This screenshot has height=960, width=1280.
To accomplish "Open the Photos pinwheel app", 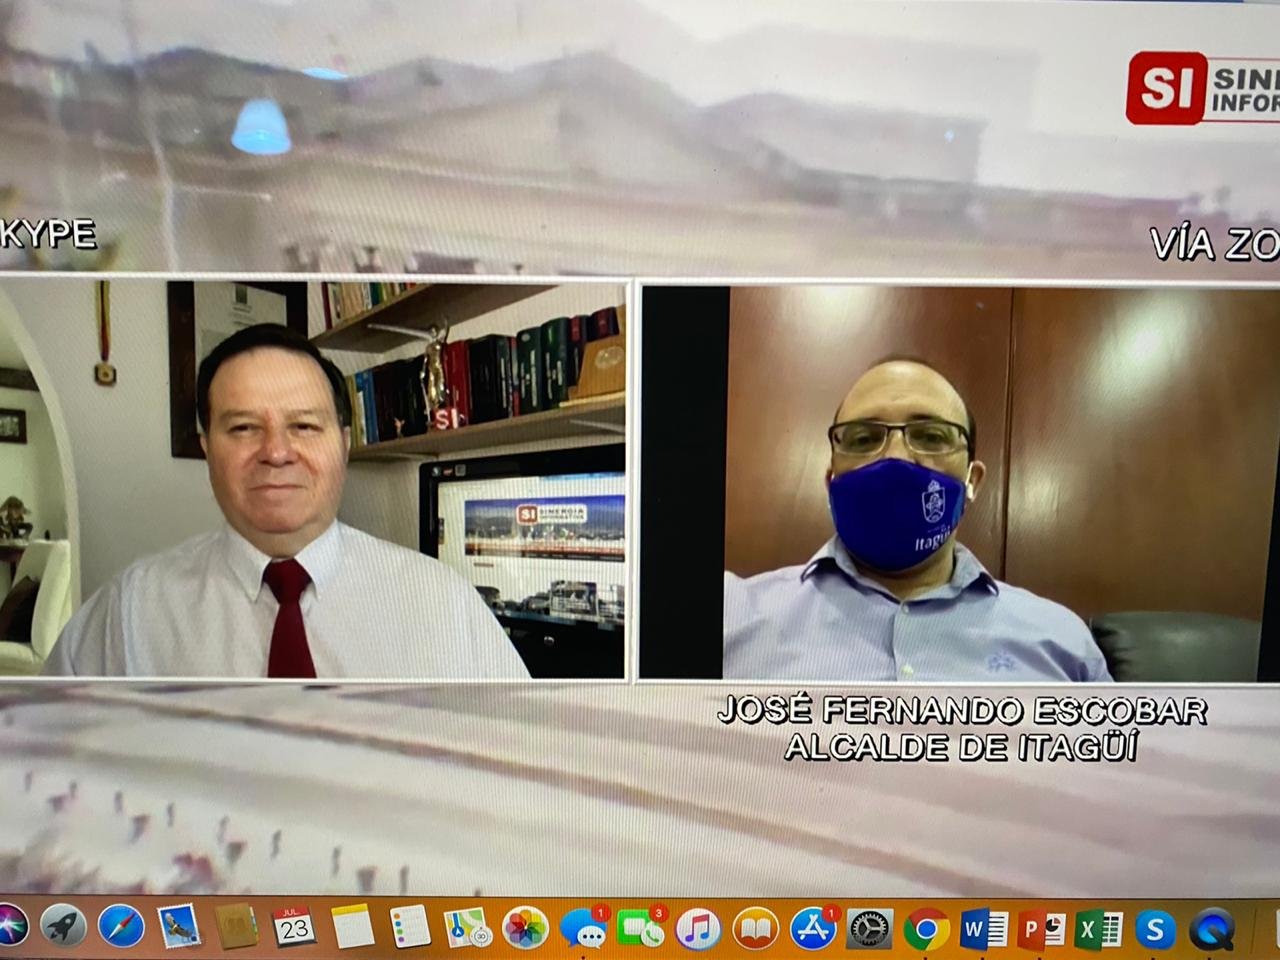I will click(x=525, y=928).
